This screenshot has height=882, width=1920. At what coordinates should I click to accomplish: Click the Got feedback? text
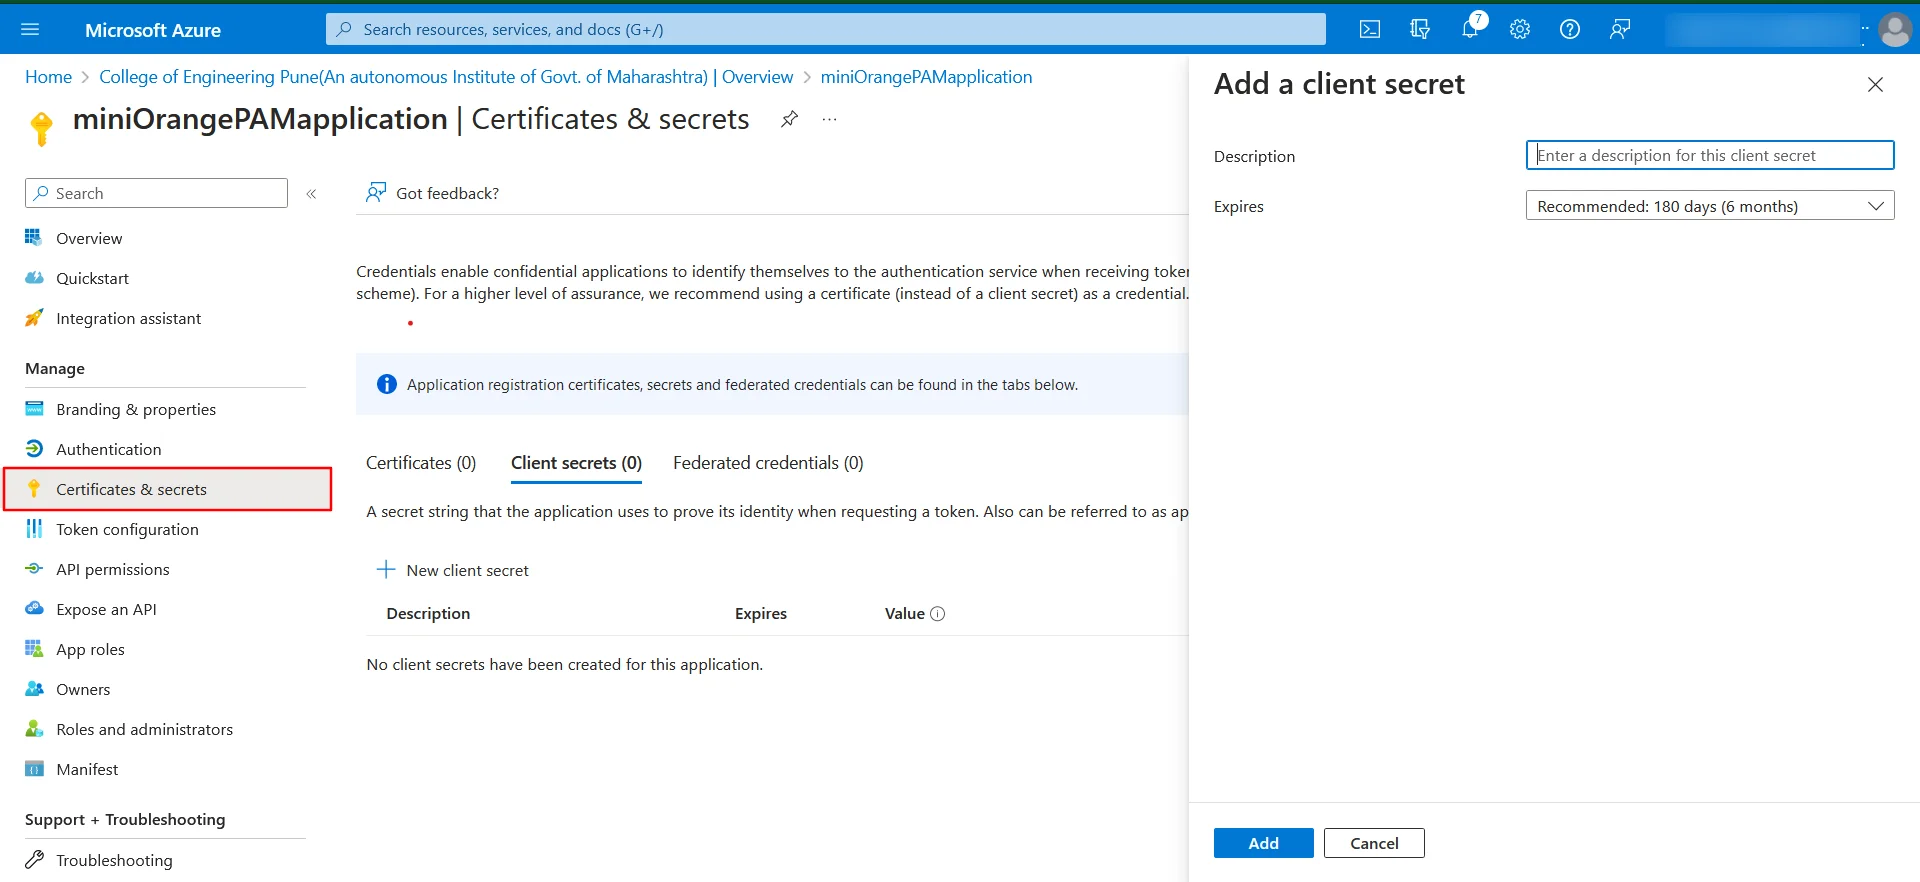pos(447,193)
